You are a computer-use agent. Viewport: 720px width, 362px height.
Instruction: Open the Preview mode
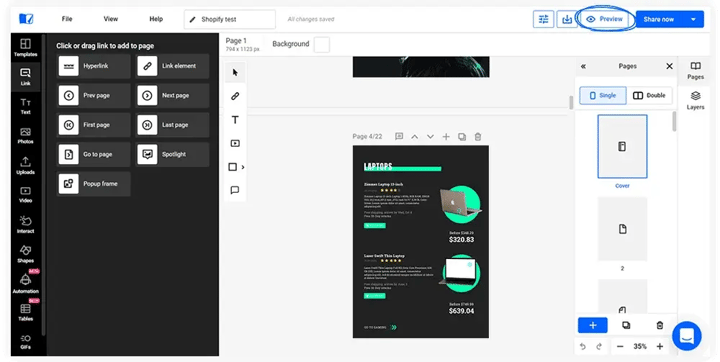click(x=606, y=19)
